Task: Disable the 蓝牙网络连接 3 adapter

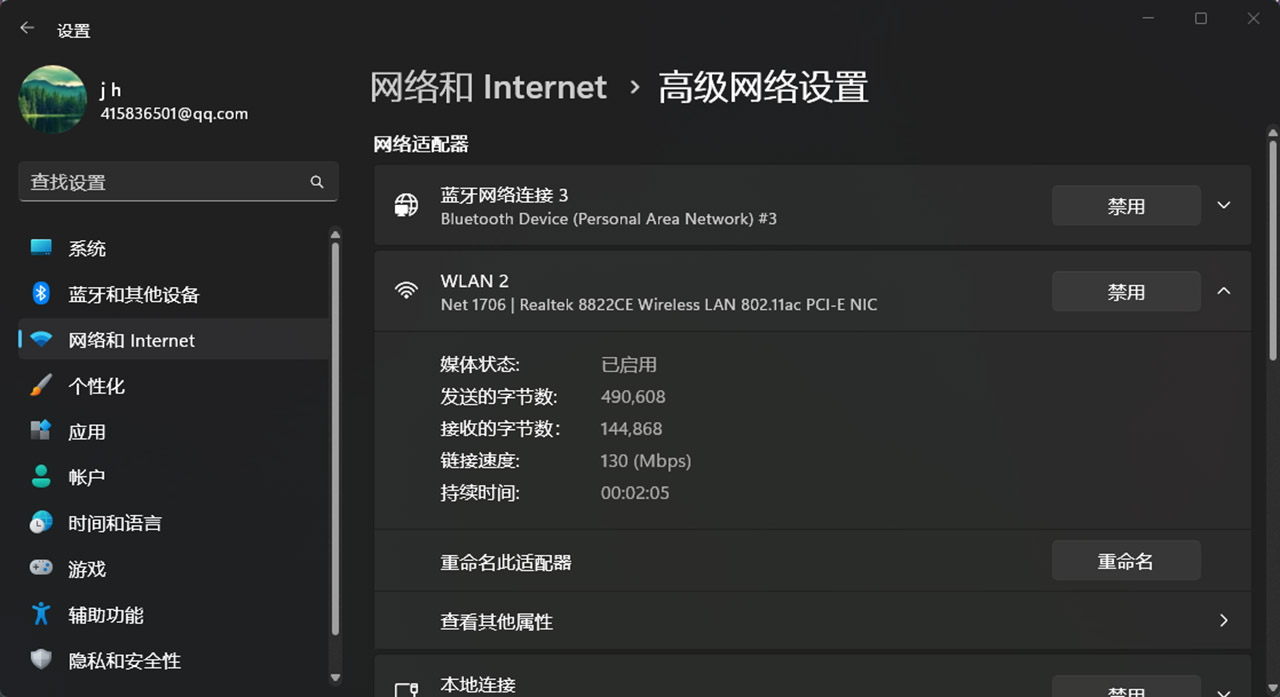Action: click(x=1125, y=206)
